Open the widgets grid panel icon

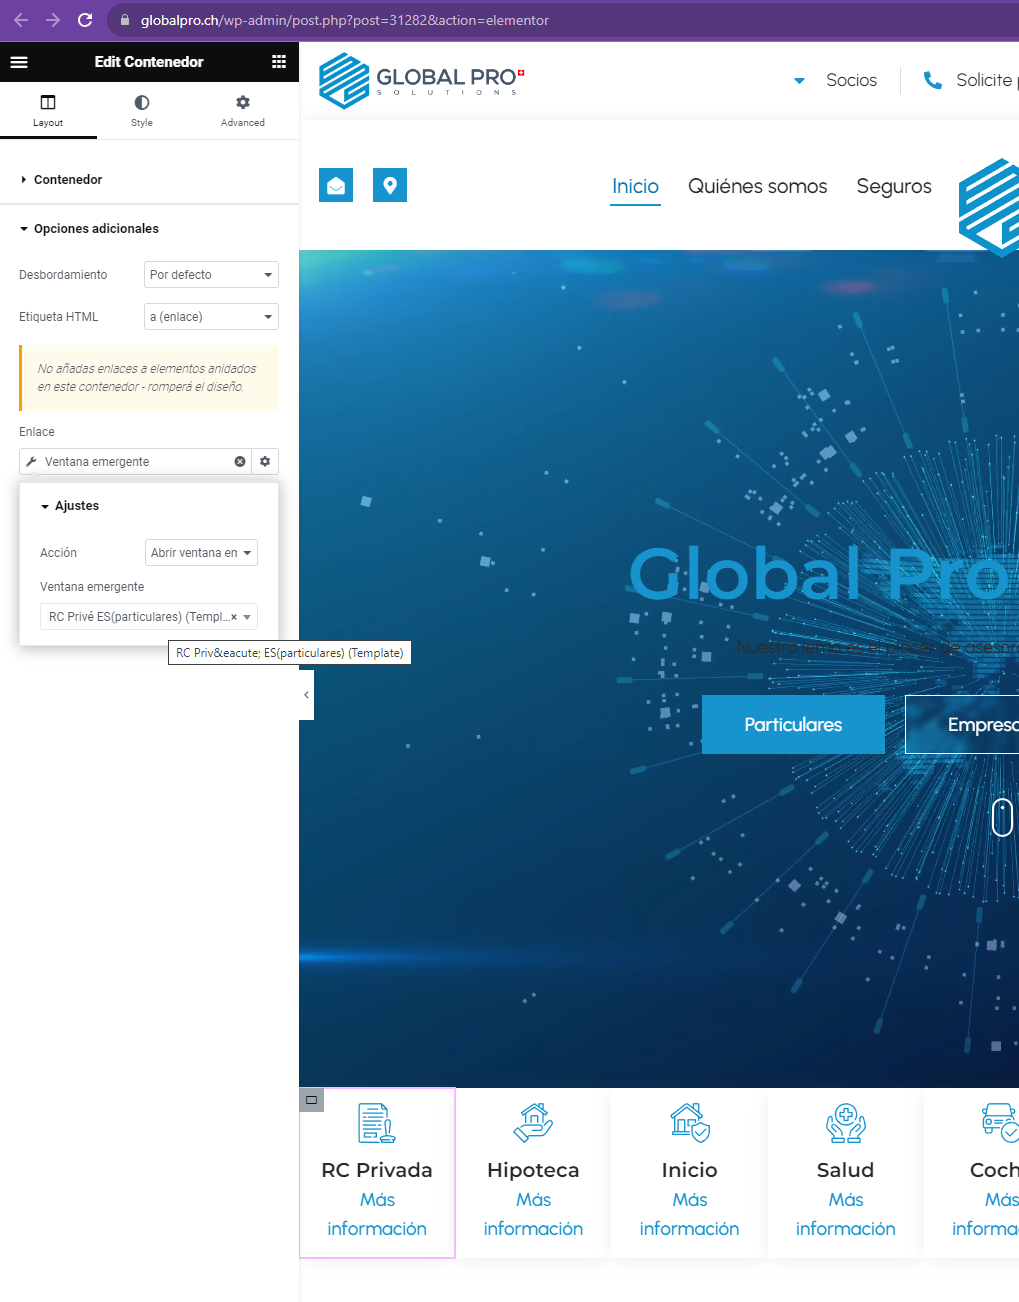point(279,62)
